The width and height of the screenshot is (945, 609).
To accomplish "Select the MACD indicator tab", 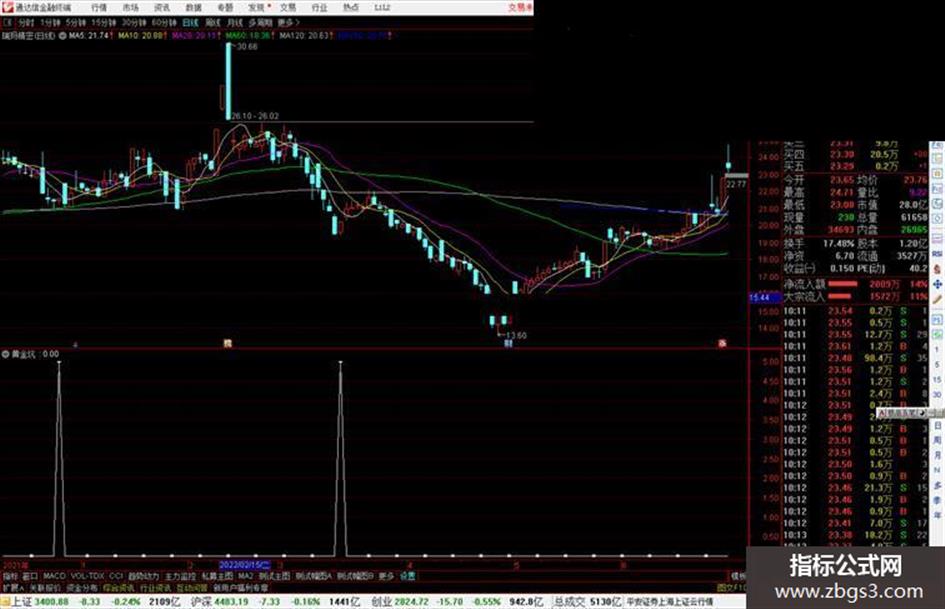I will pos(54,576).
